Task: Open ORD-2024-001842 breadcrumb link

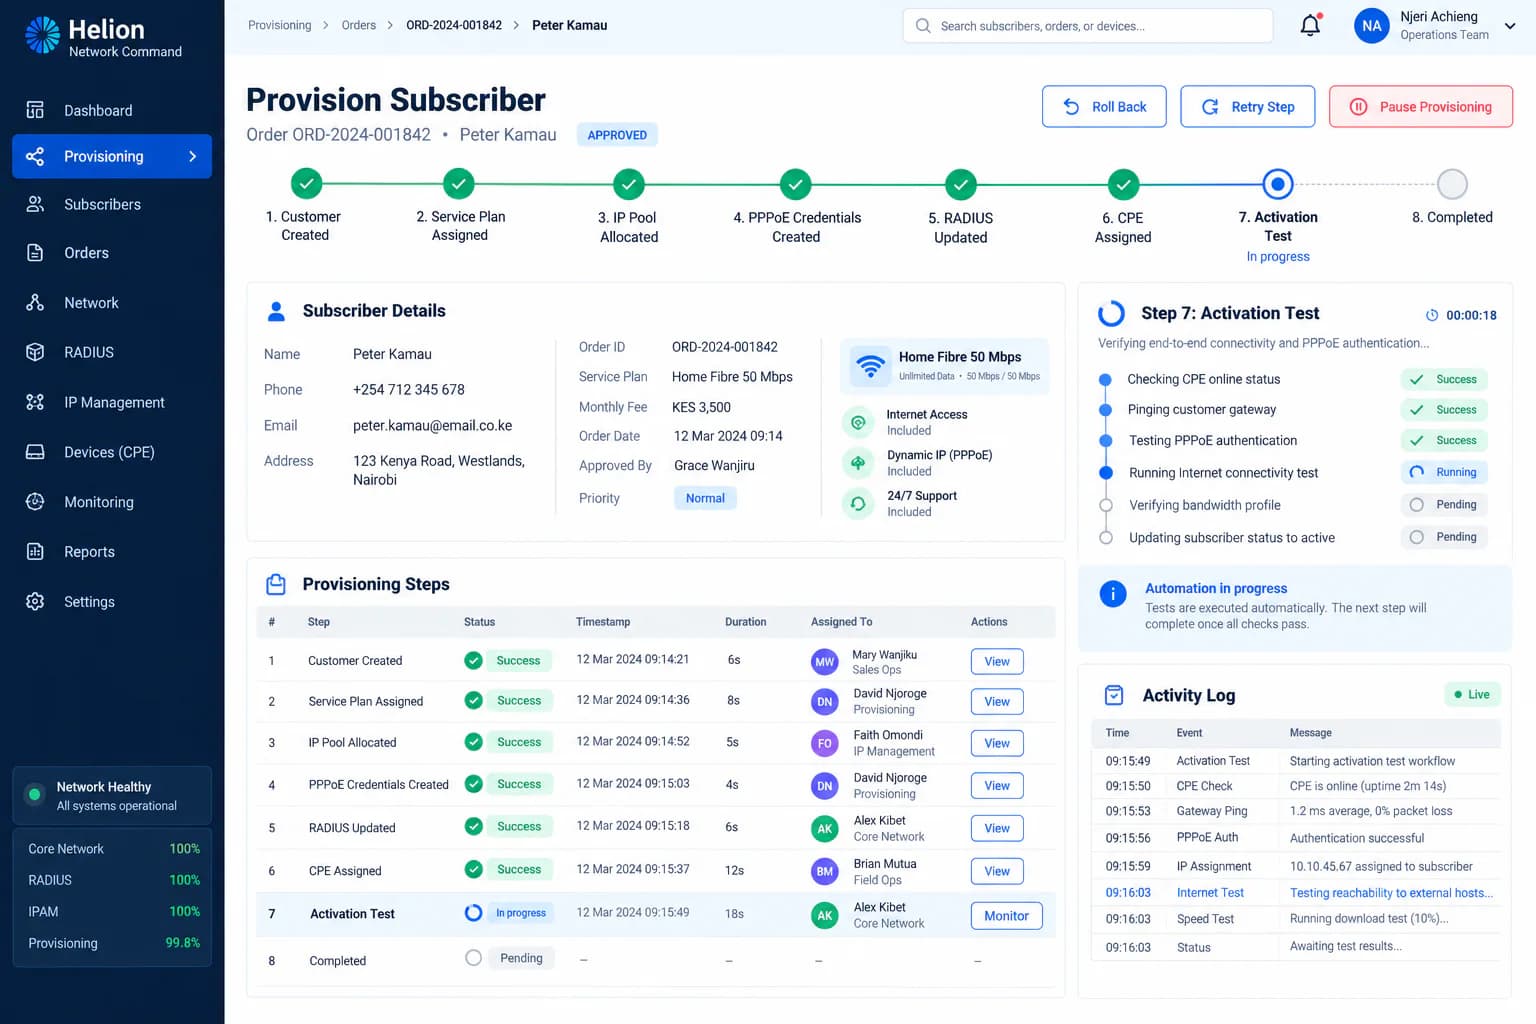Action: click(x=454, y=25)
